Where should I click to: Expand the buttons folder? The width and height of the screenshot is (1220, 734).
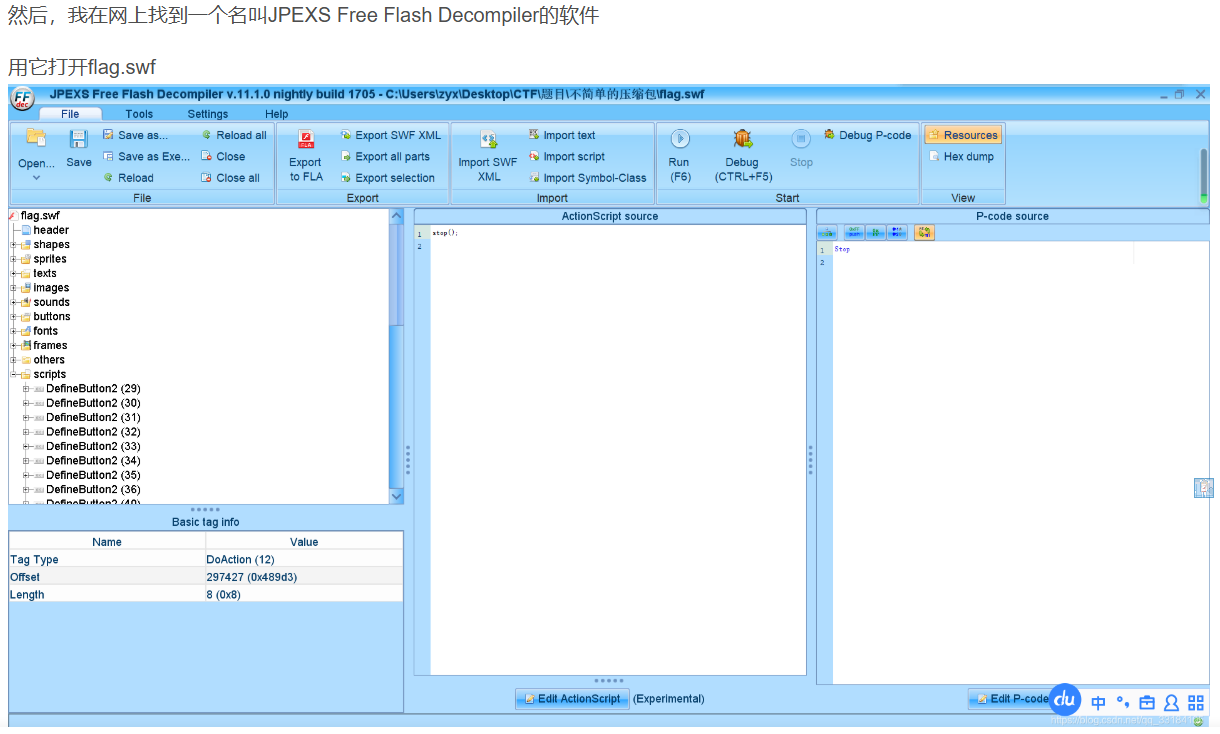point(14,317)
